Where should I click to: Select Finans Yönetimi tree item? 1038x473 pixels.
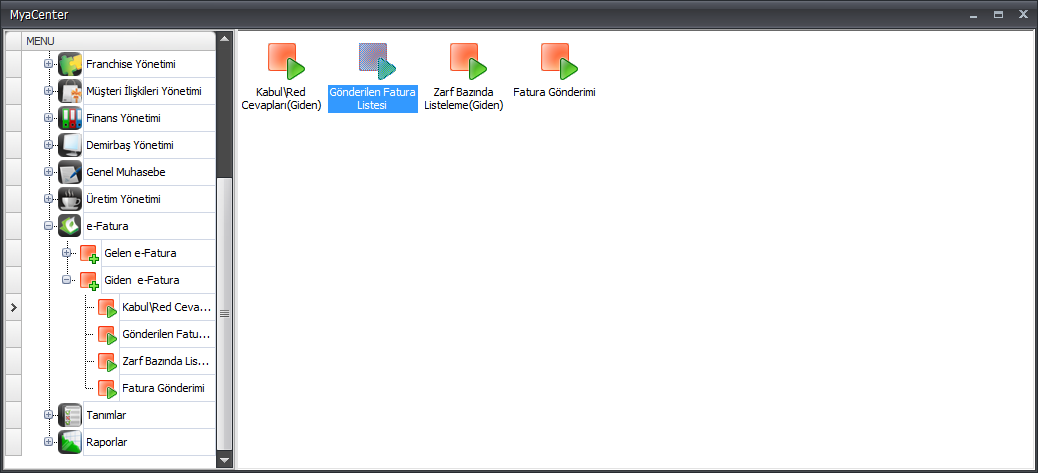tap(123, 118)
